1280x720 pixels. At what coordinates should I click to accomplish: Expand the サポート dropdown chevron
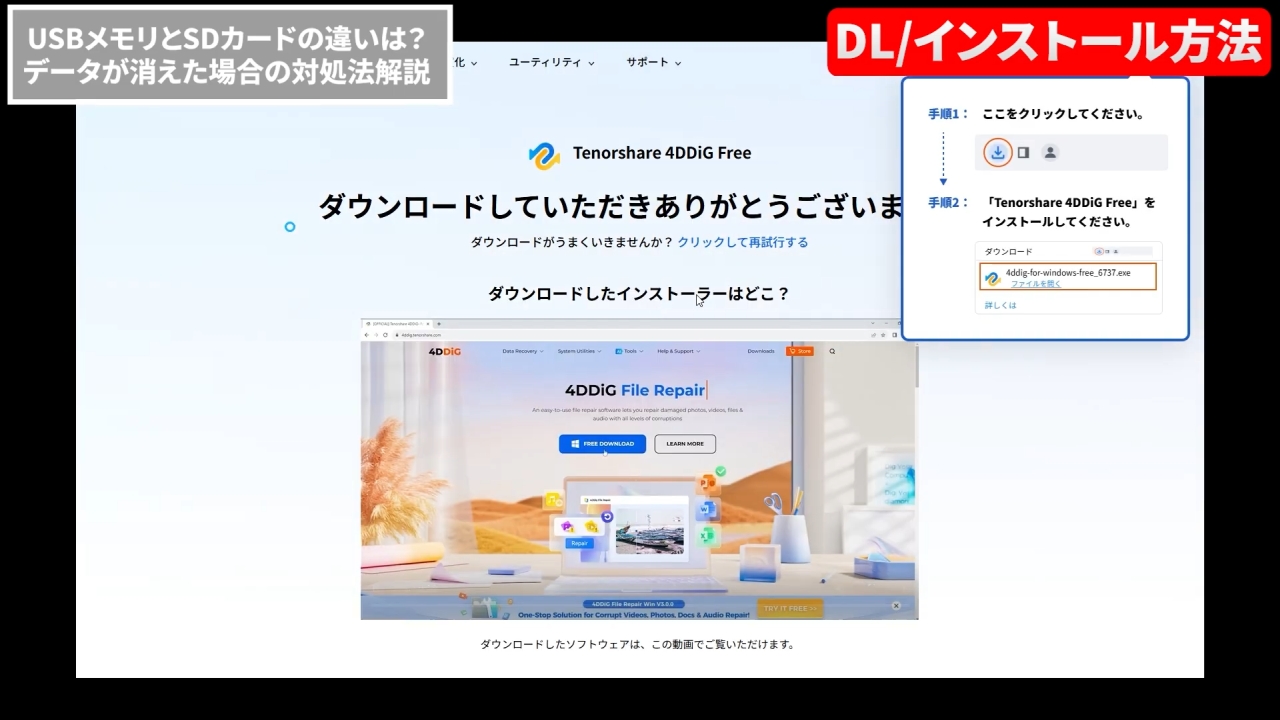[678, 63]
